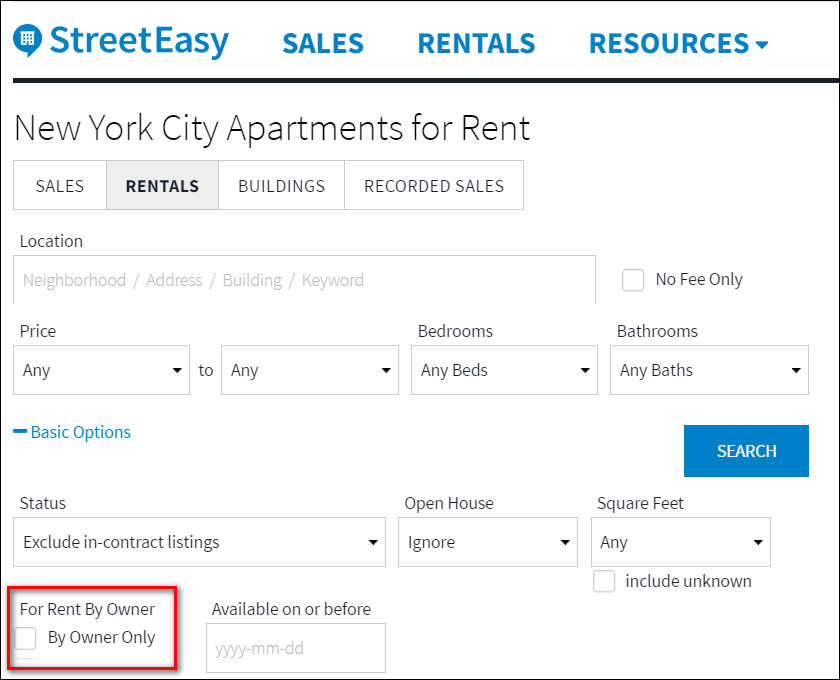Screen dimensions: 840x680
Task: Open the maximum Price dropdown
Action: 310,370
